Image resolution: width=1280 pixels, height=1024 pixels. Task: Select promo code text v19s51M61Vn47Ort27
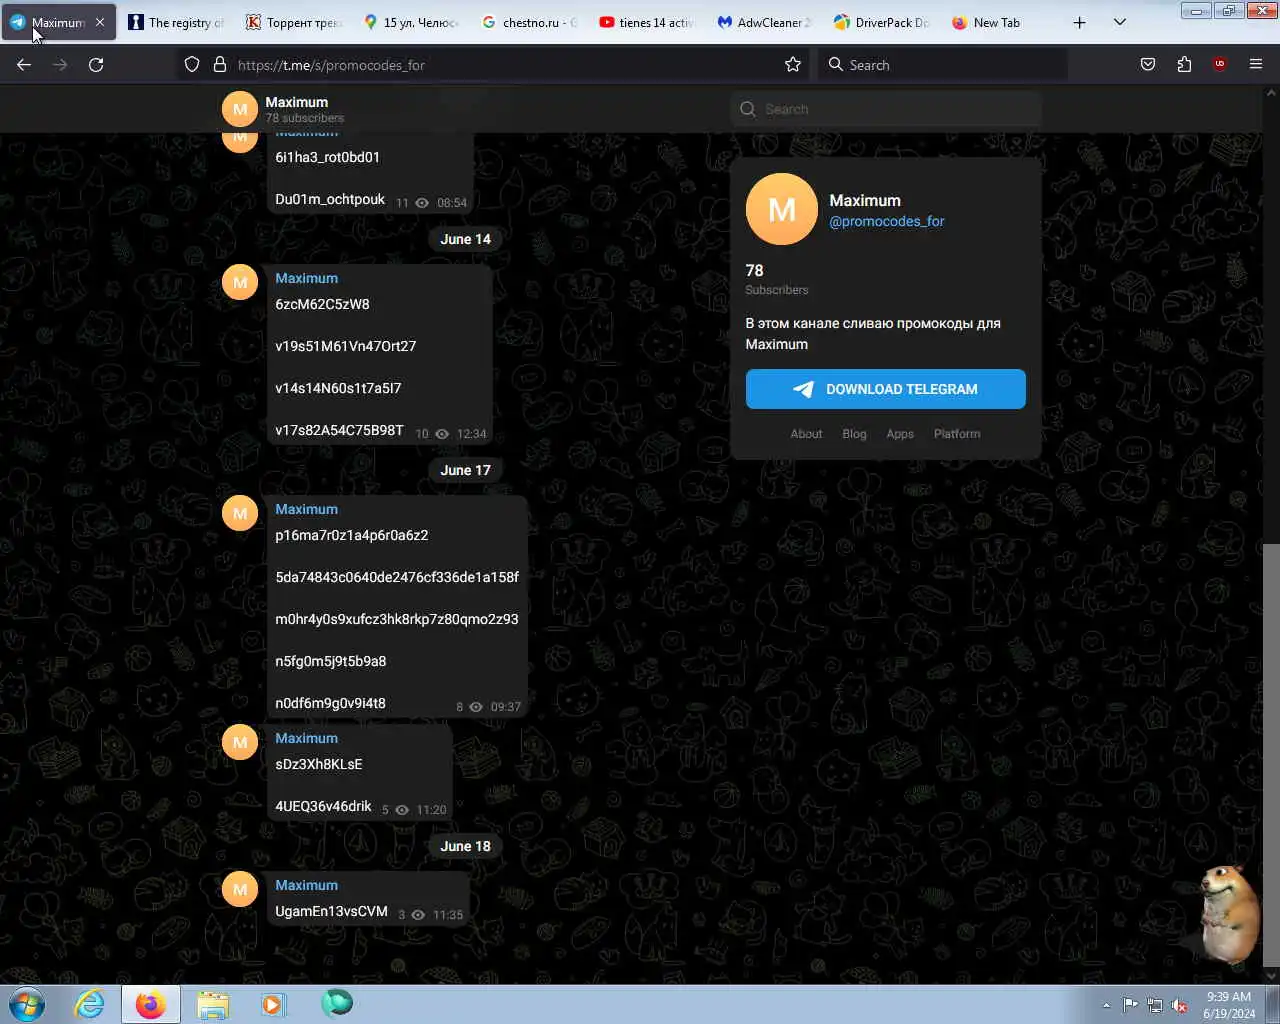click(x=346, y=346)
